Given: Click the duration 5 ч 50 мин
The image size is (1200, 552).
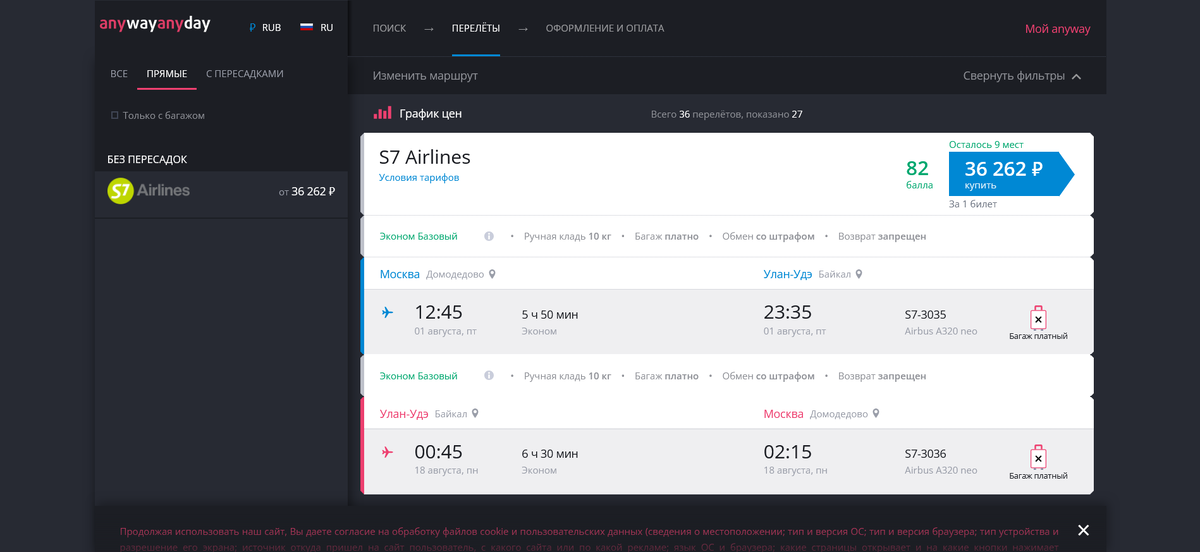Looking at the screenshot, I should tap(550, 315).
